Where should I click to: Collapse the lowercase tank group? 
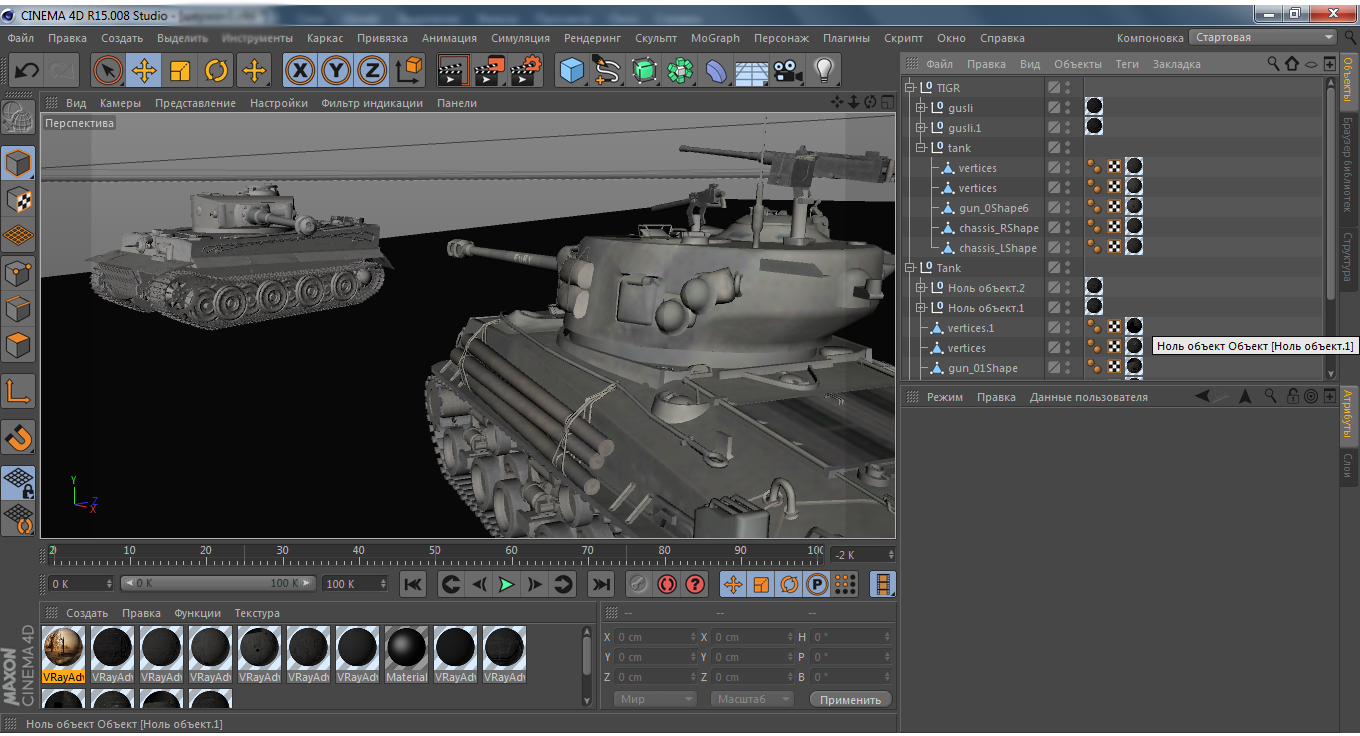tap(922, 148)
